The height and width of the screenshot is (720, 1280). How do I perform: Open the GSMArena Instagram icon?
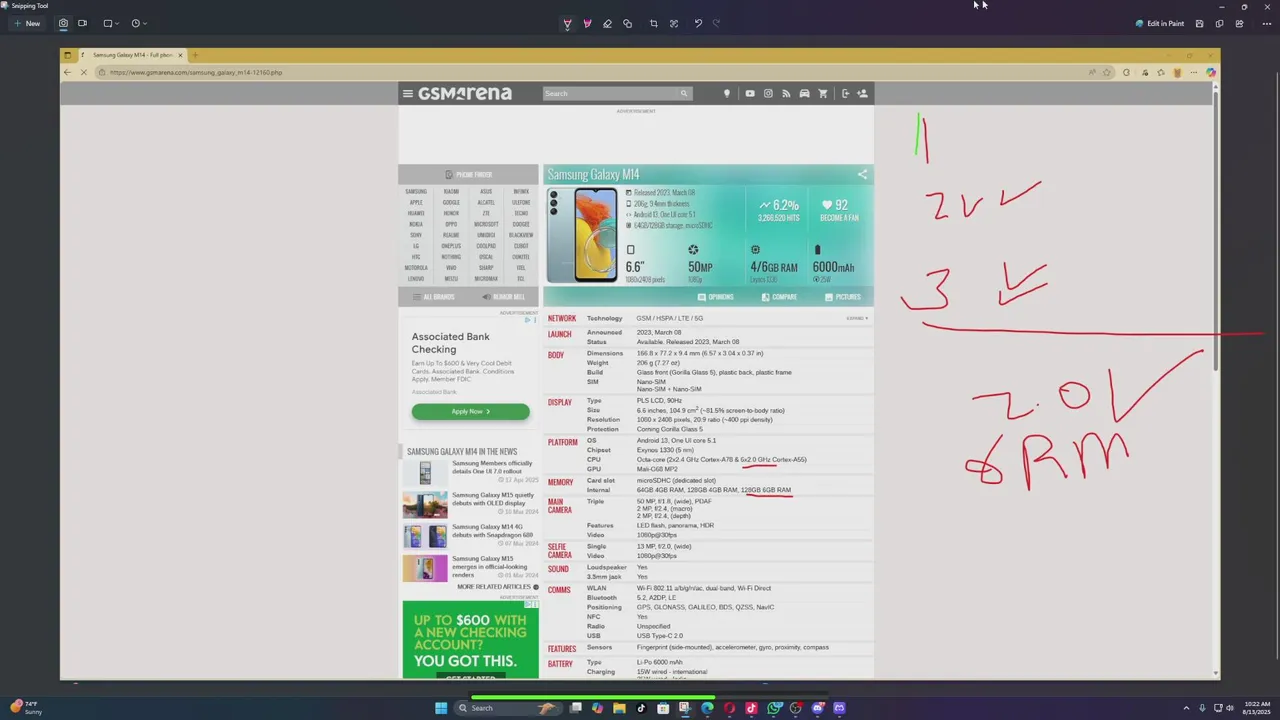pyautogui.click(x=768, y=93)
